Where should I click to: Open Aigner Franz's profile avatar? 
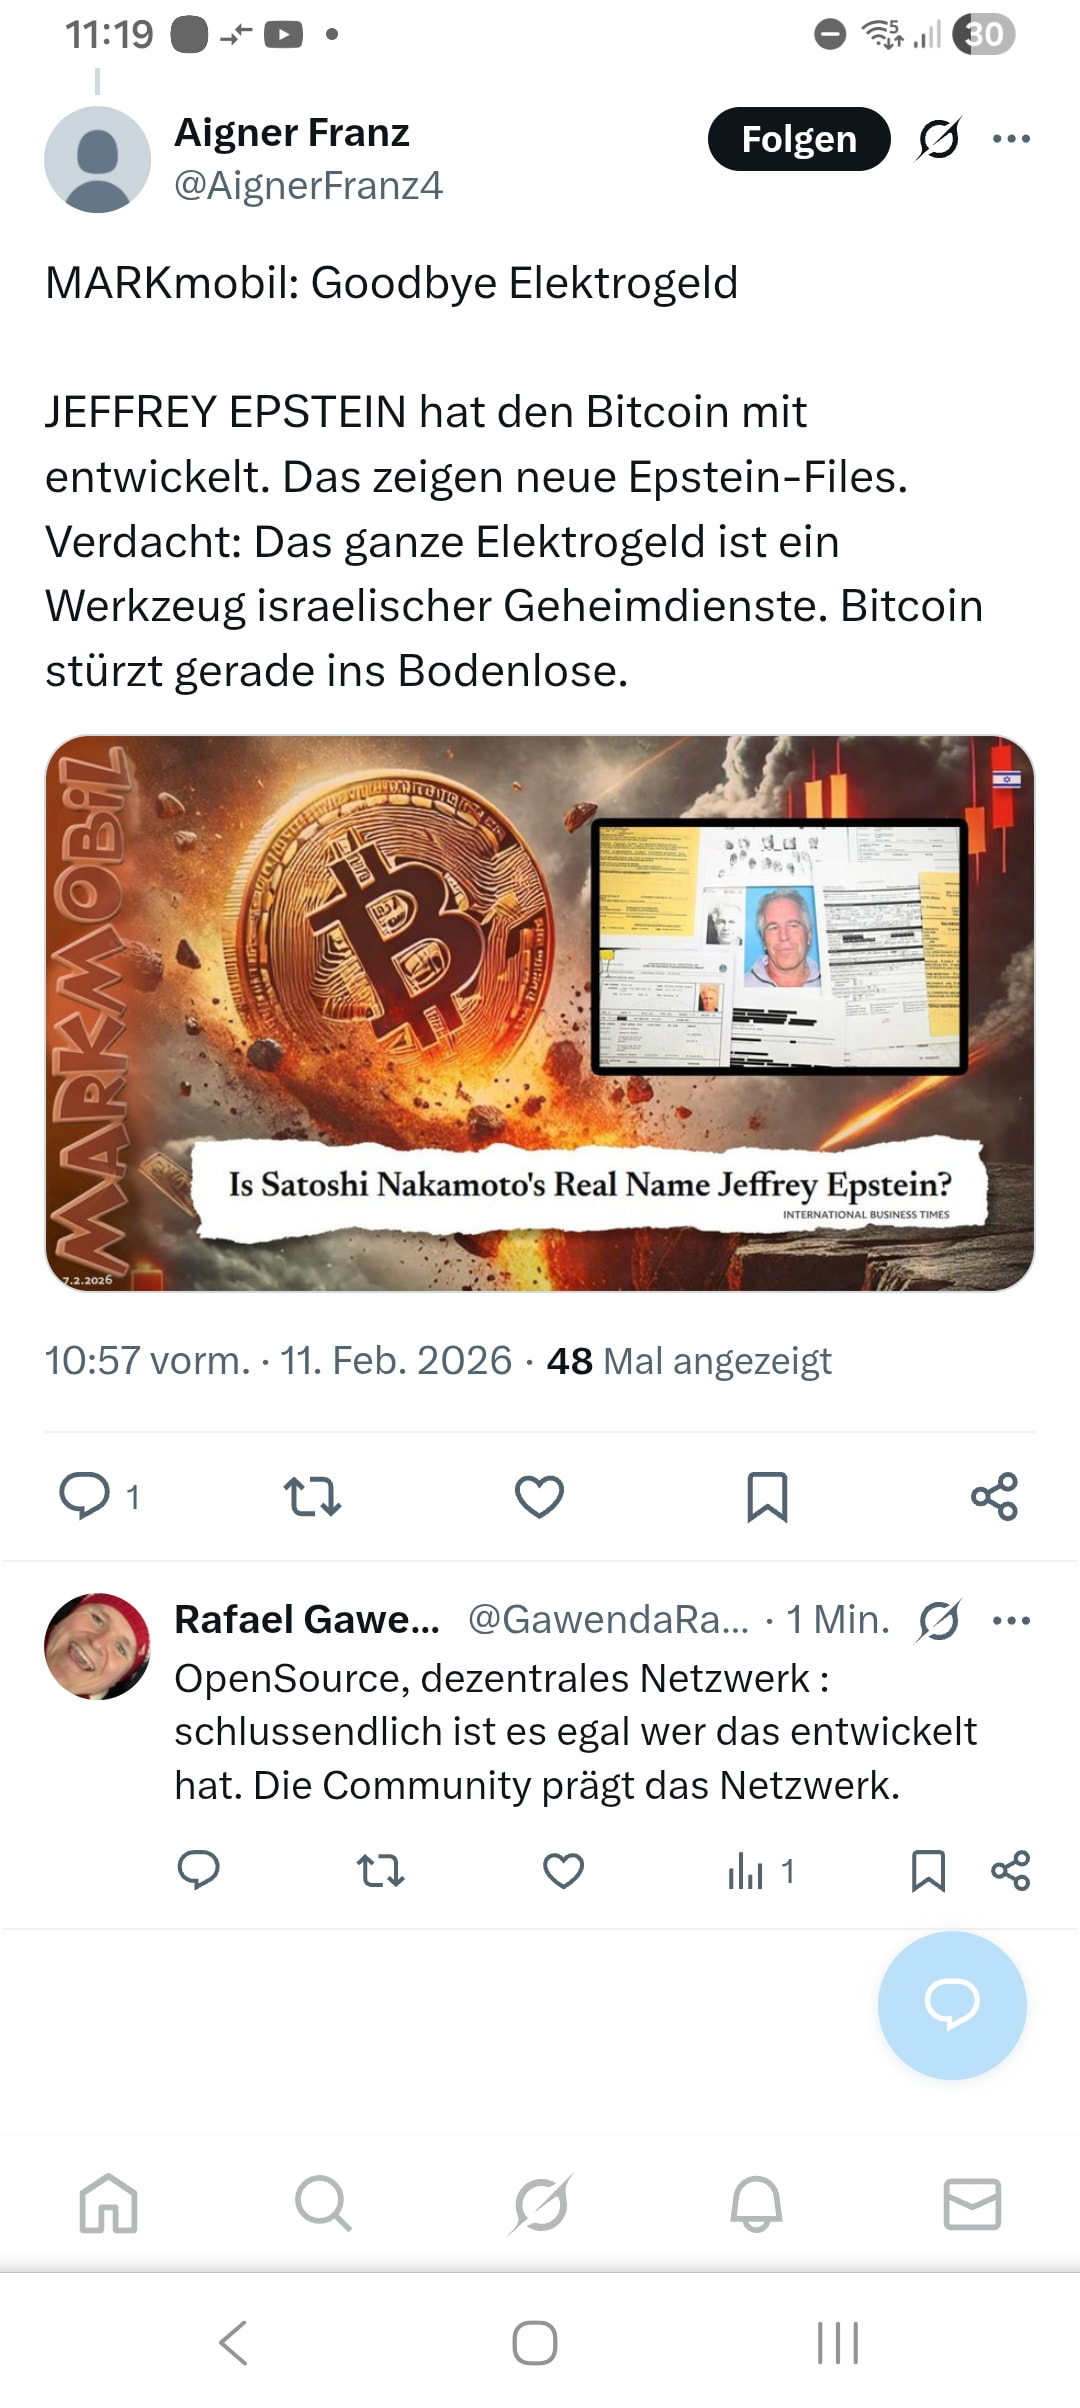click(x=97, y=160)
